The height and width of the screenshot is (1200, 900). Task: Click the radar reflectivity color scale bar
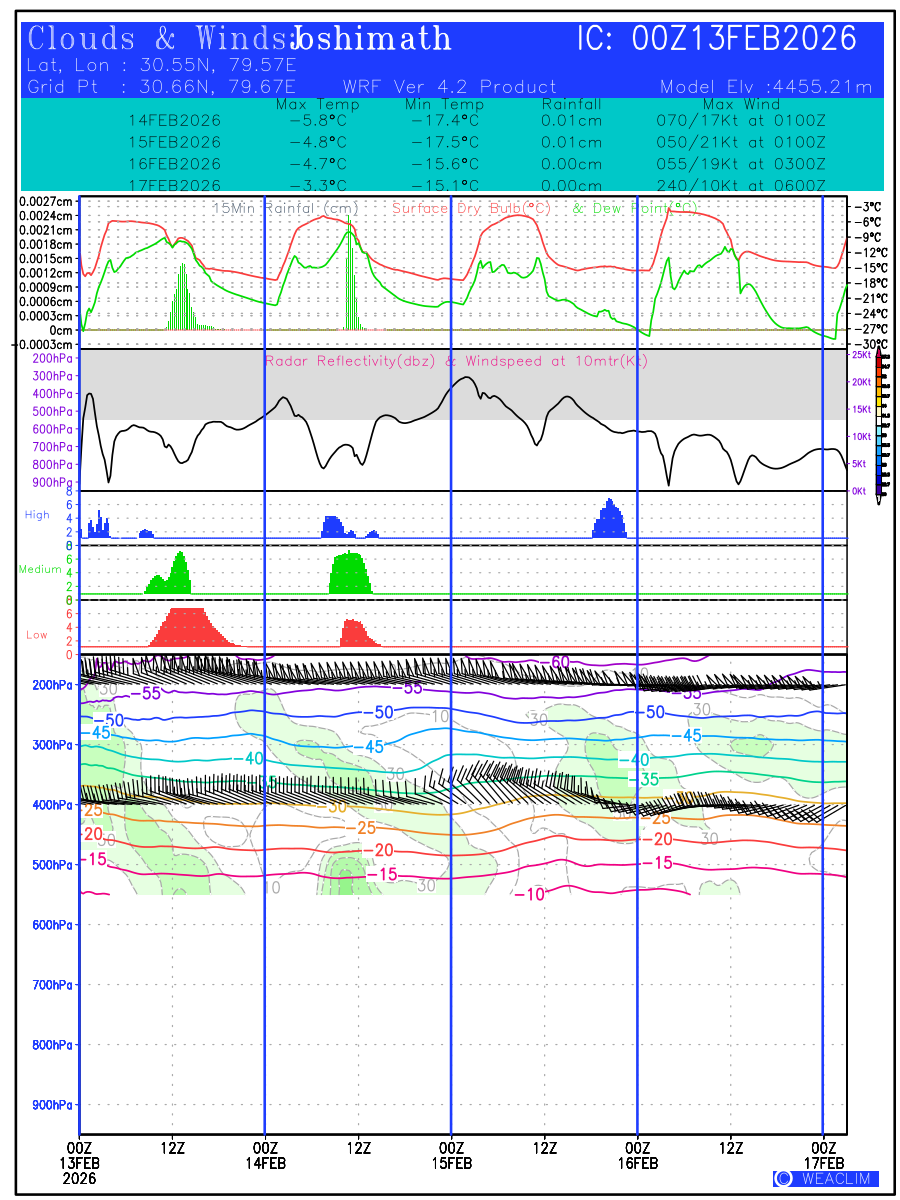(880, 422)
